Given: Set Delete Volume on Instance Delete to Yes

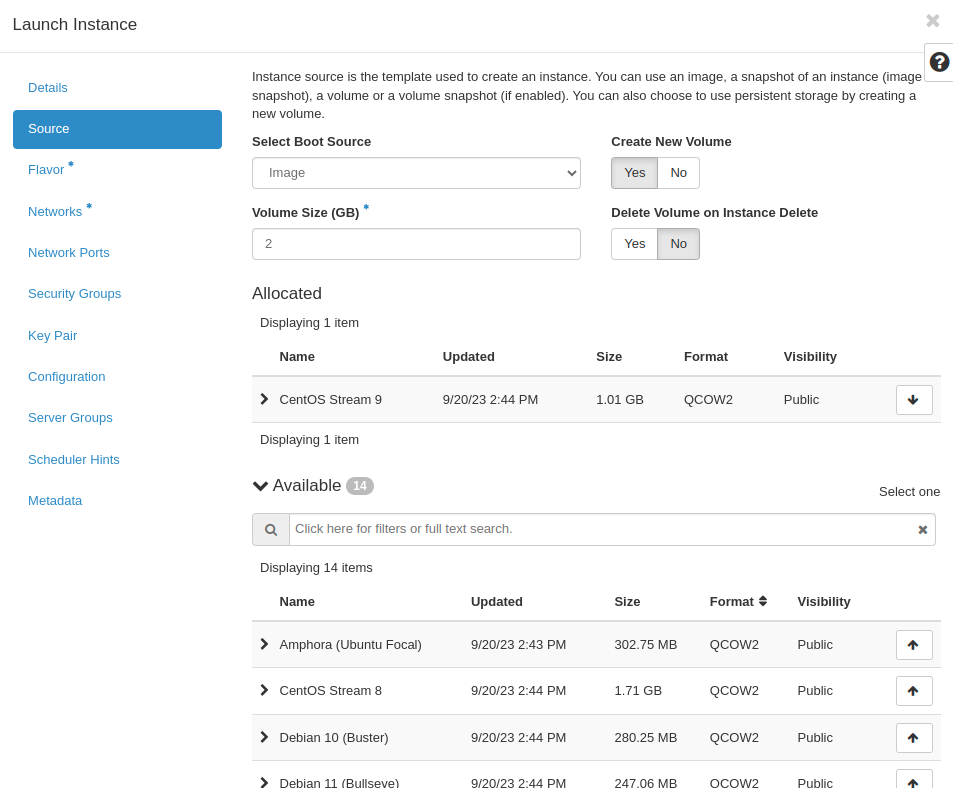Looking at the screenshot, I should (634, 243).
